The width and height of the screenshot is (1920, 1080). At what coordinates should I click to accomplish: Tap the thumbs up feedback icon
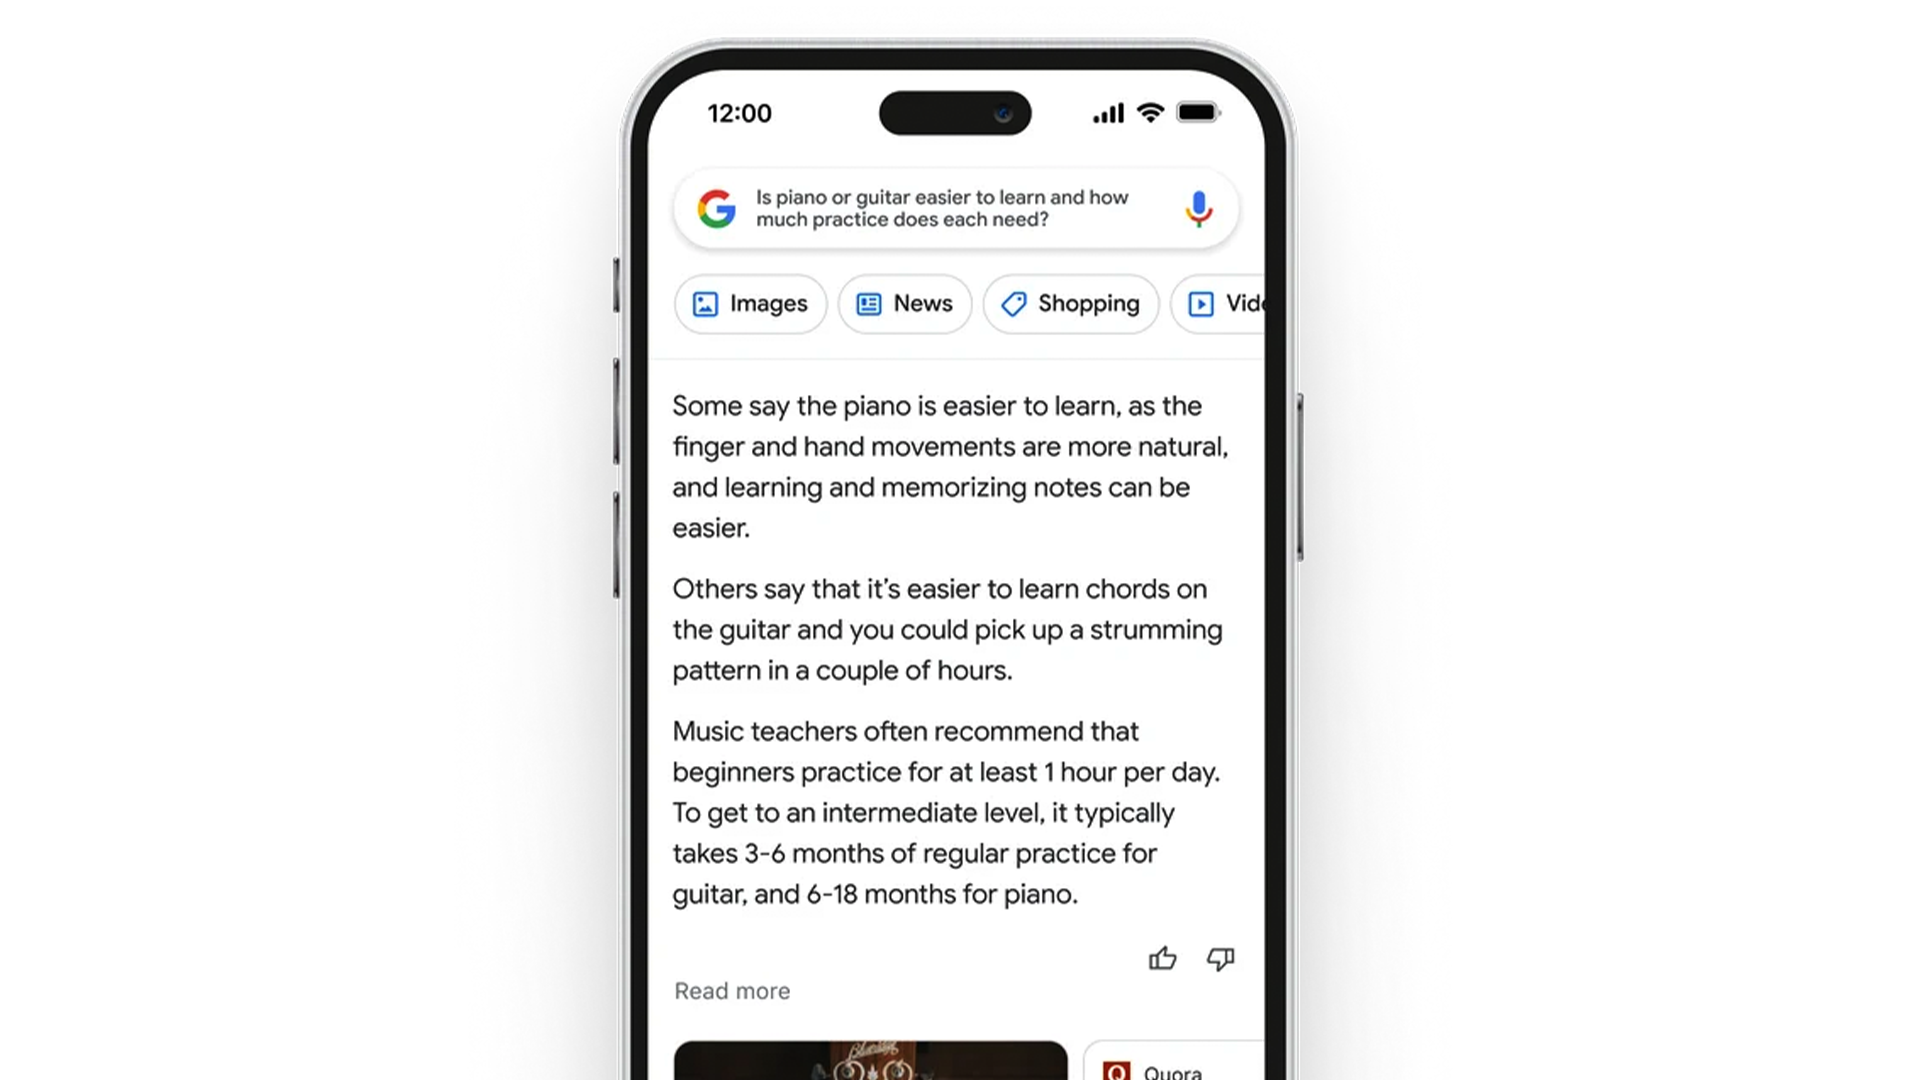pyautogui.click(x=1162, y=959)
